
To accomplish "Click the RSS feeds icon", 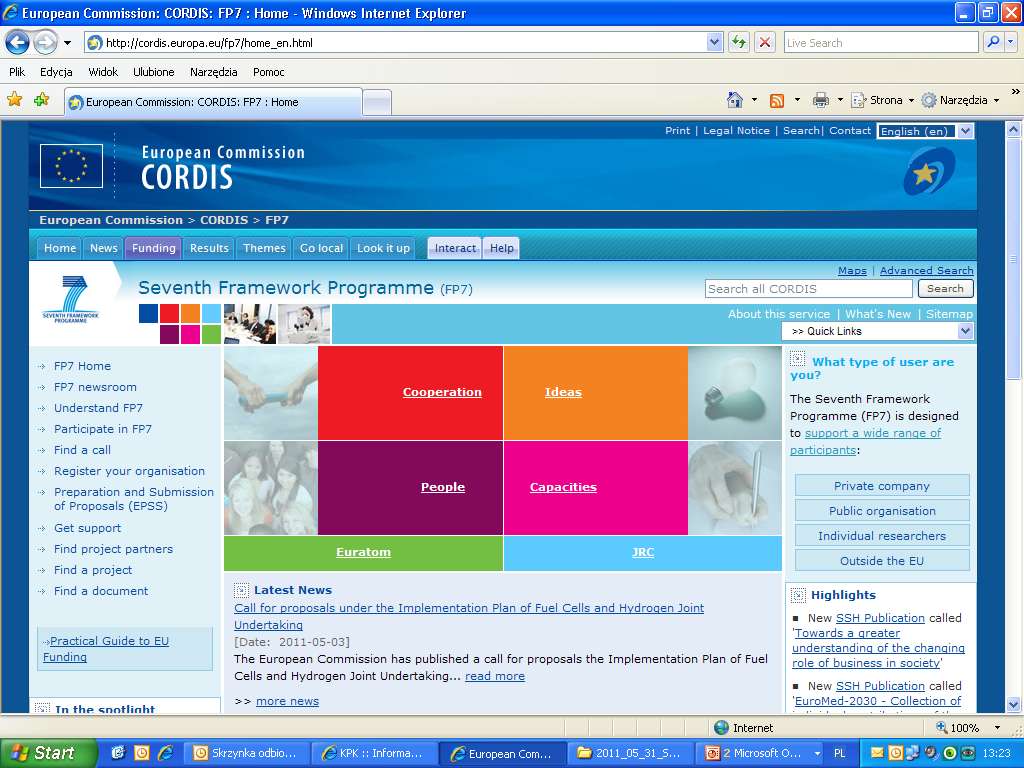I will coord(777,101).
